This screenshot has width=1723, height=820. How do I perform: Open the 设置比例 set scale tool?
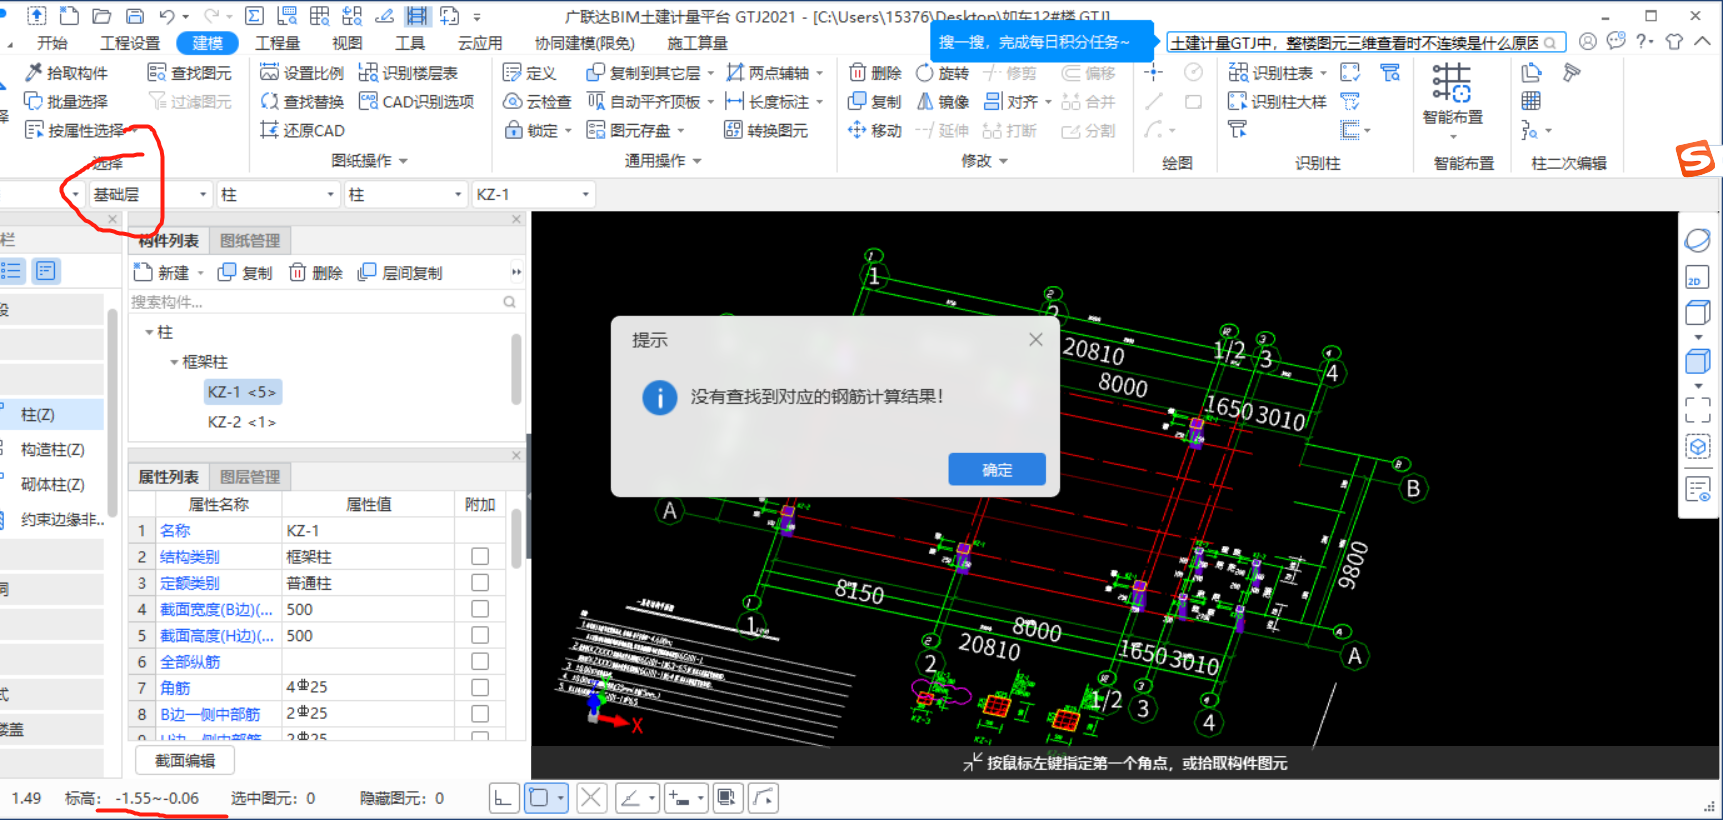(x=302, y=73)
